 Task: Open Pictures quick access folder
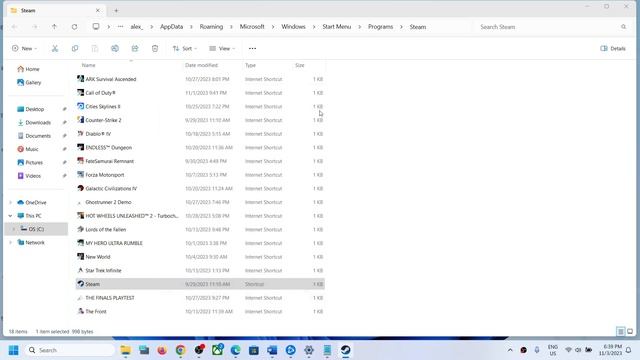point(30,162)
